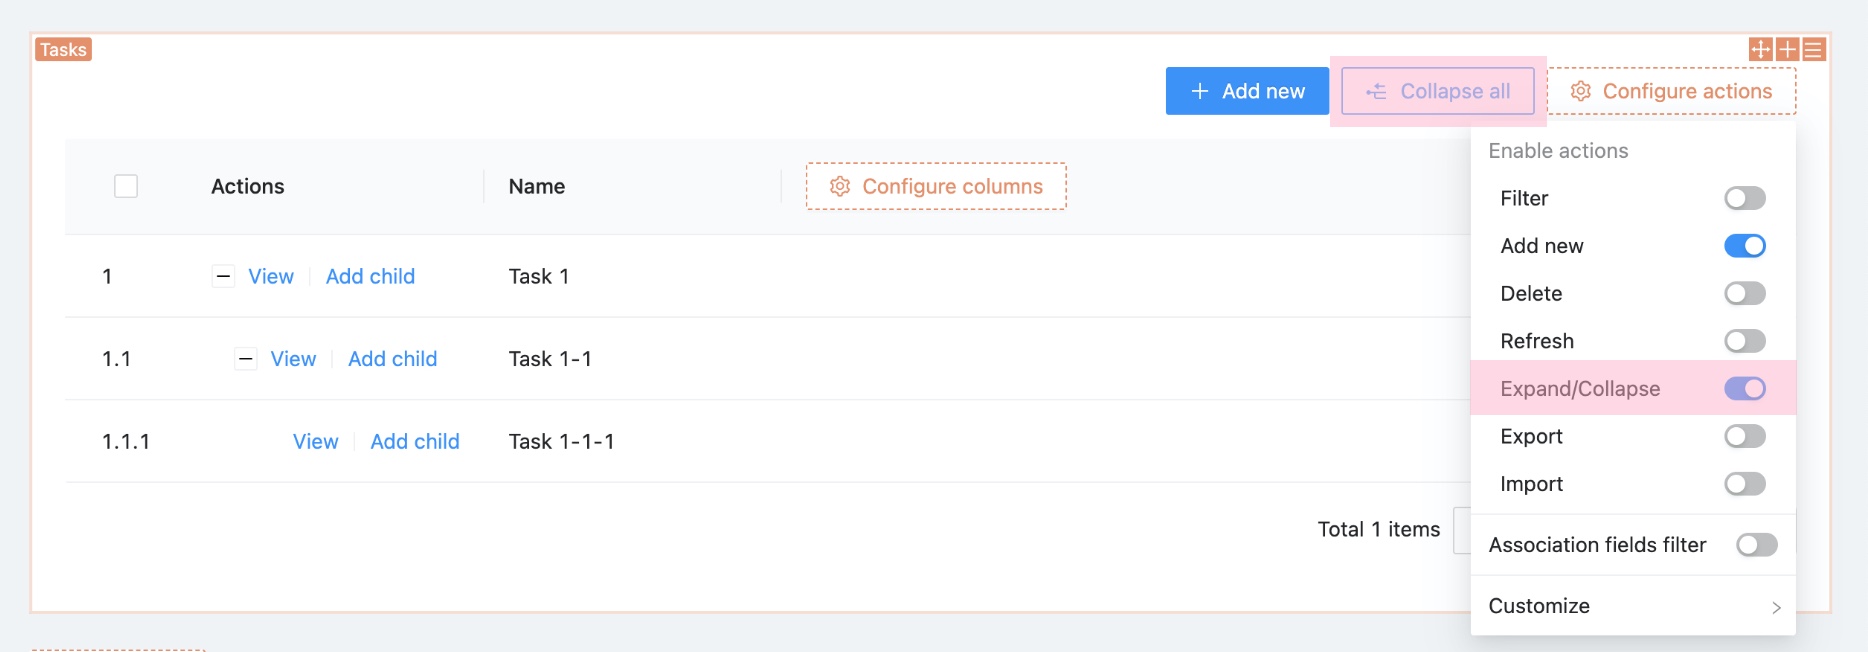Expand the Customize submenu arrow

point(1776,607)
